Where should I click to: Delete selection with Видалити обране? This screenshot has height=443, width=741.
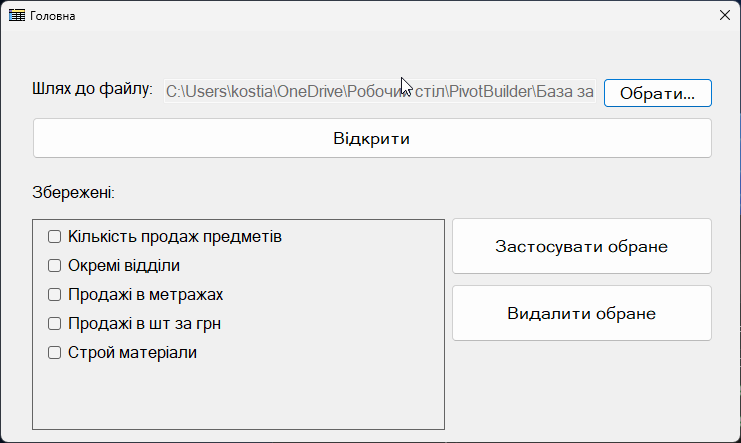[582, 313]
